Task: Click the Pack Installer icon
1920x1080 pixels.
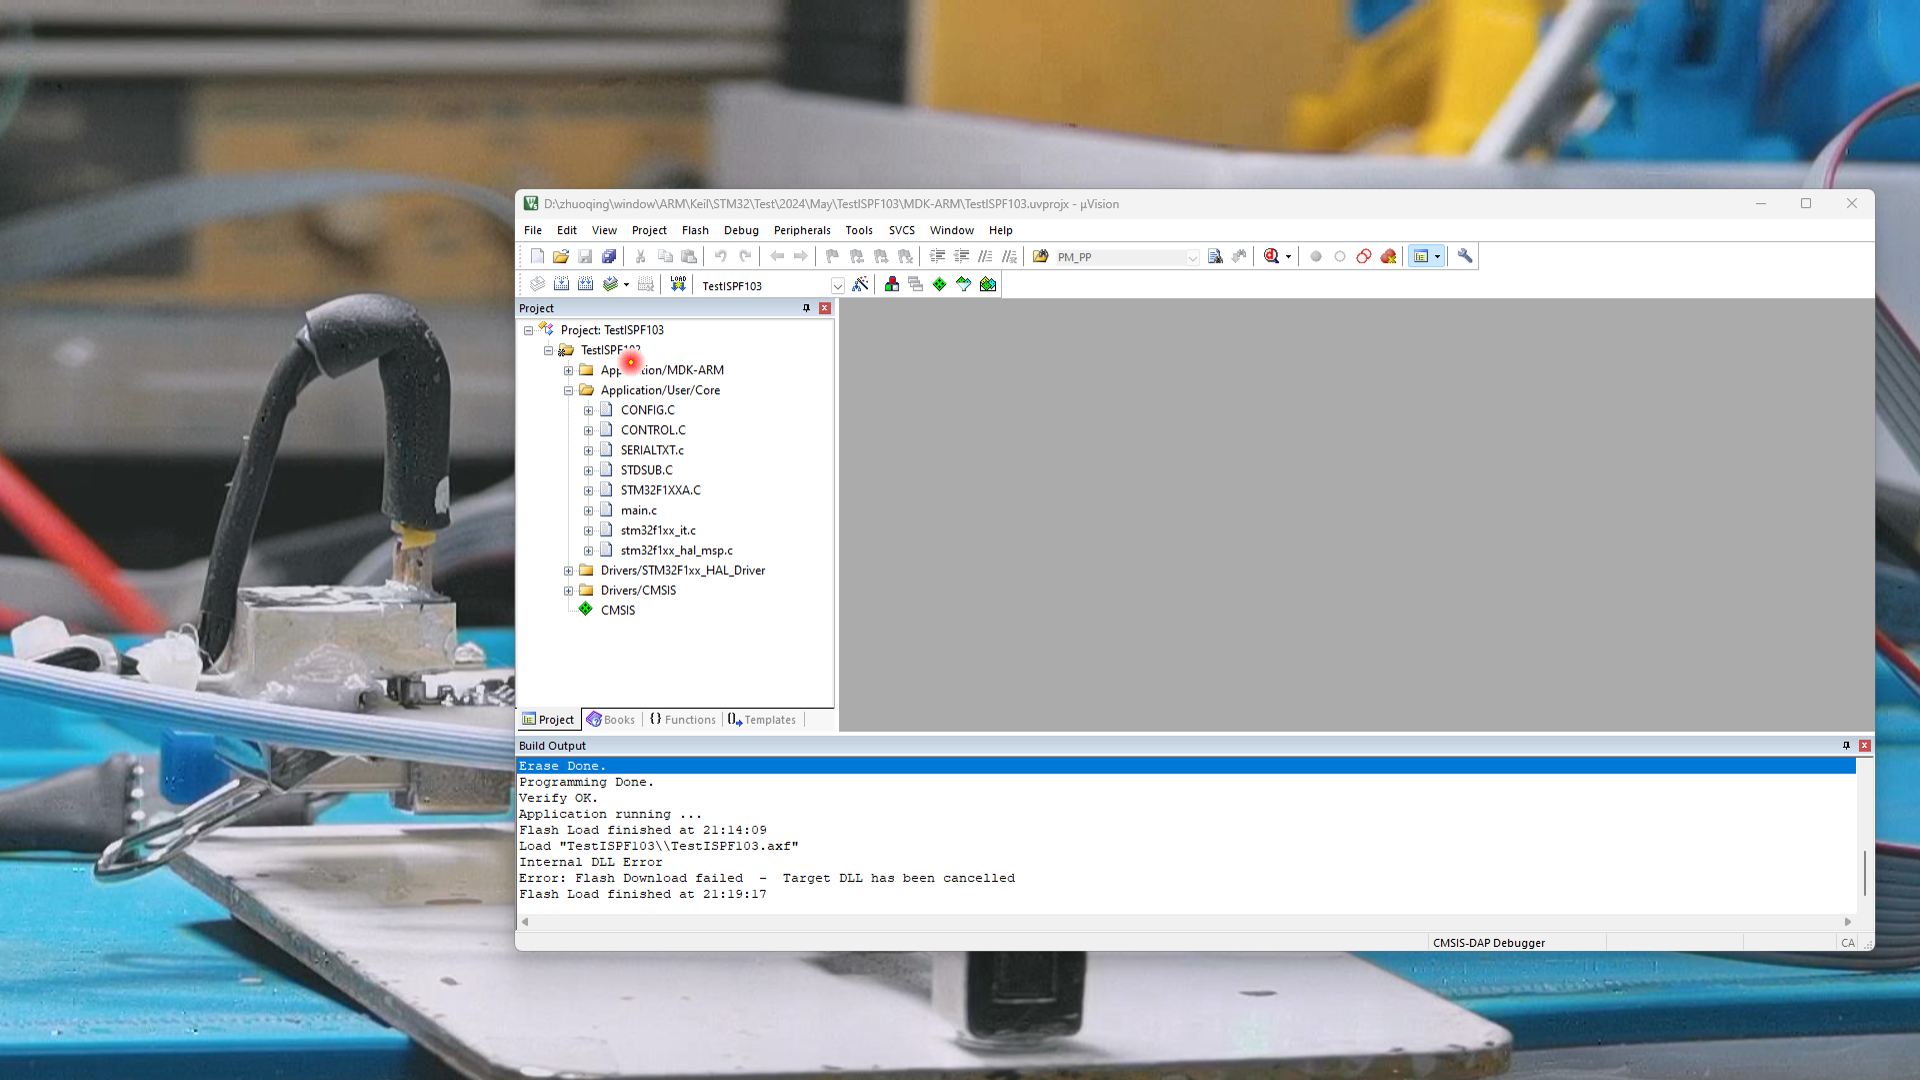Action: (x=988, y=285)
